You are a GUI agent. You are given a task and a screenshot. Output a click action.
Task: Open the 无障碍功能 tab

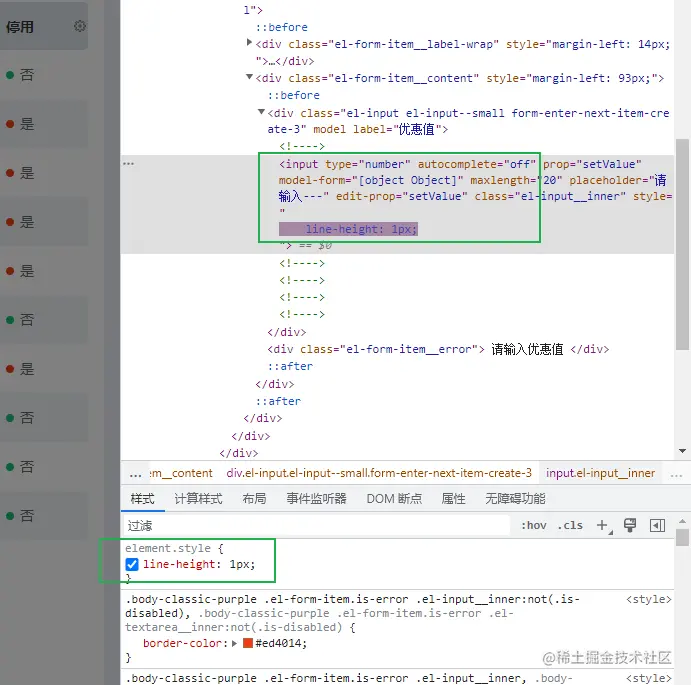[515, 499]
